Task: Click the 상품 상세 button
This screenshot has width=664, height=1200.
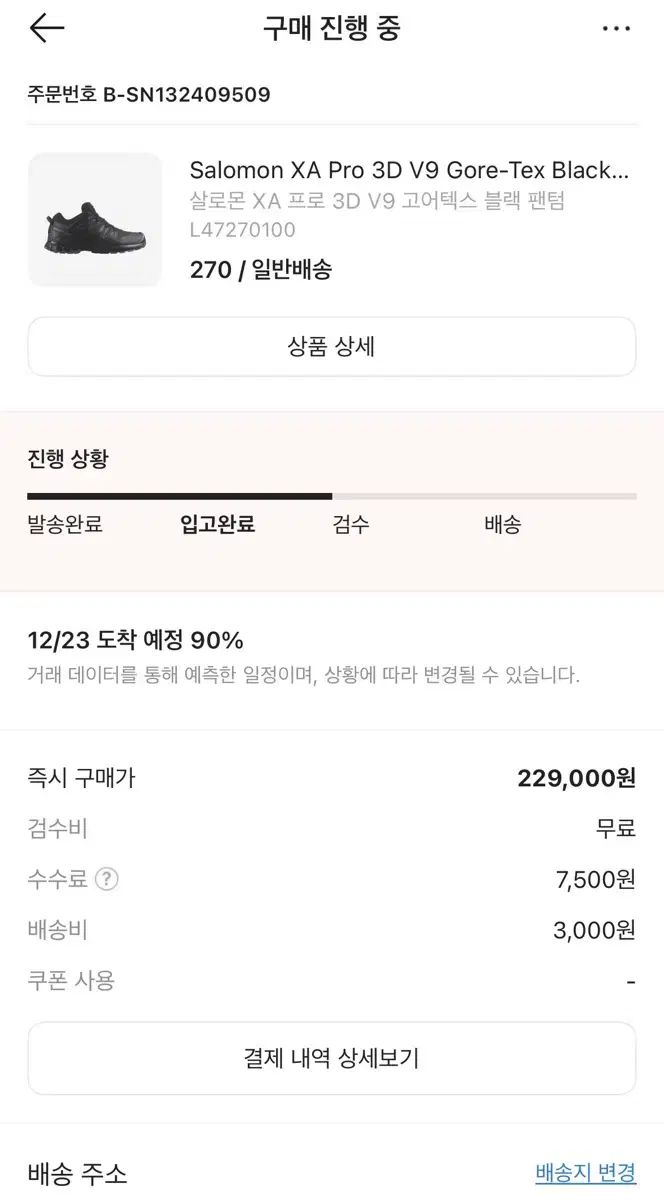Action: (x=331, y=347)
